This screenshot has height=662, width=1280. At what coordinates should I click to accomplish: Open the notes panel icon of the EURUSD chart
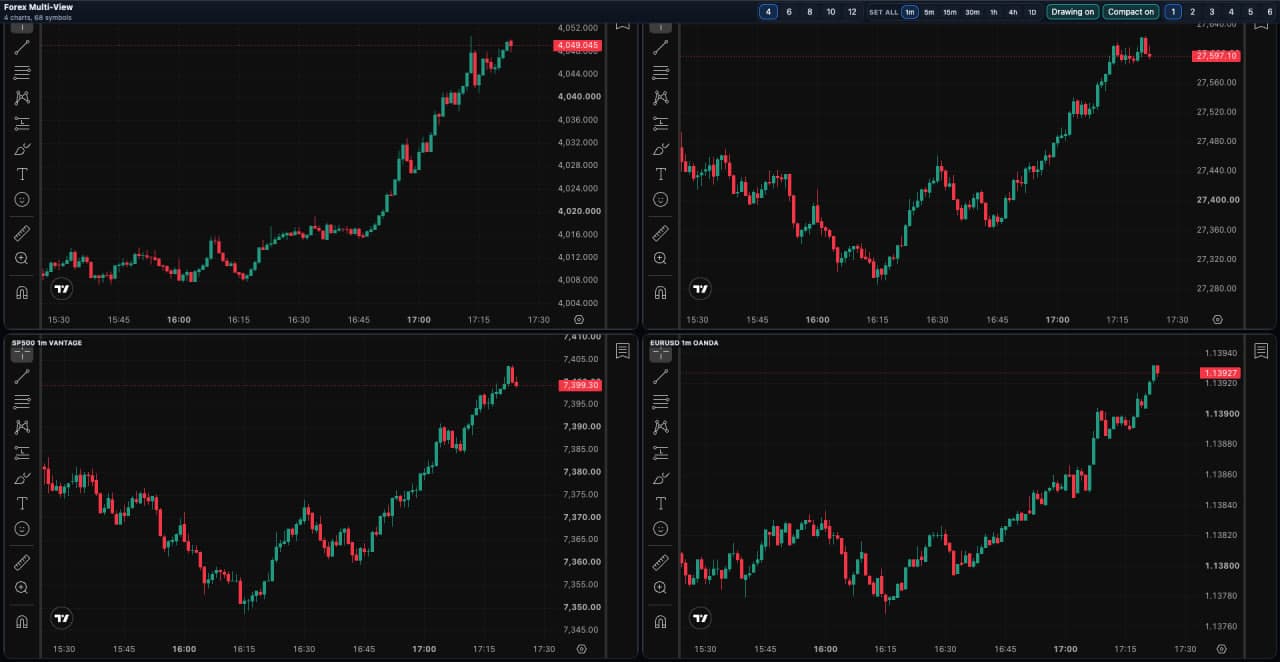pos(1261,351)
